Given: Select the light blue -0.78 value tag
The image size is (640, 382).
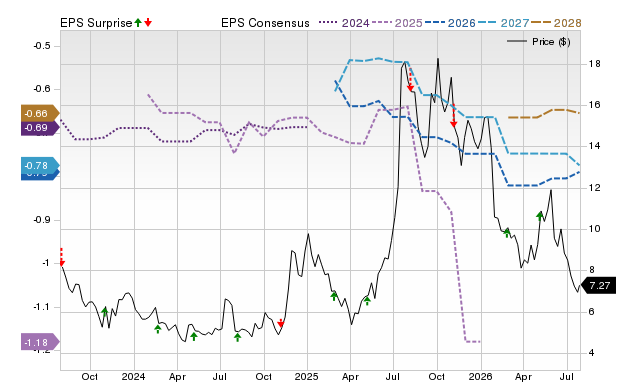Looking at the screenshot, I should click(x=40, y=165).
